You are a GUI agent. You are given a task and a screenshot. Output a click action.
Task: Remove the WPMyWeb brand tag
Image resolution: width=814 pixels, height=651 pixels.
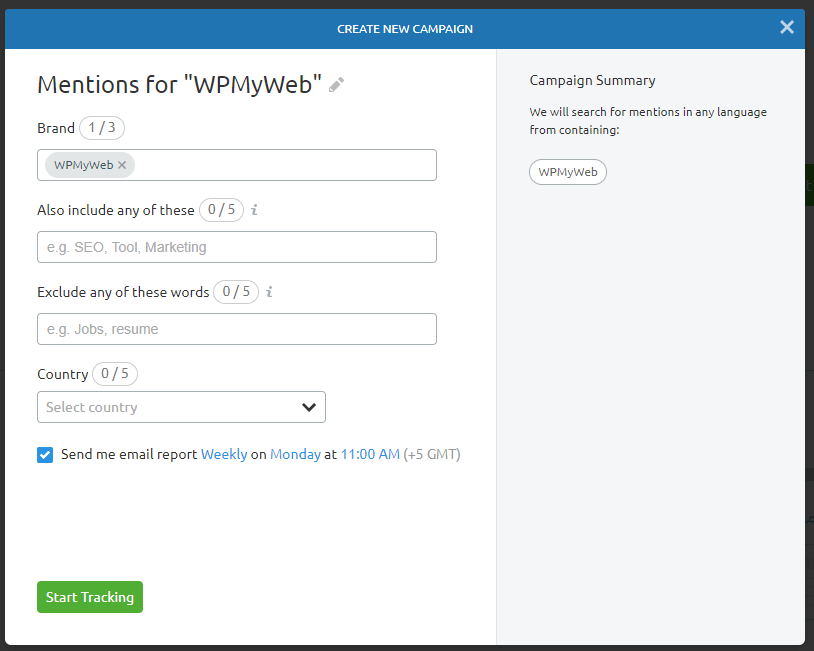pos(122,165)
